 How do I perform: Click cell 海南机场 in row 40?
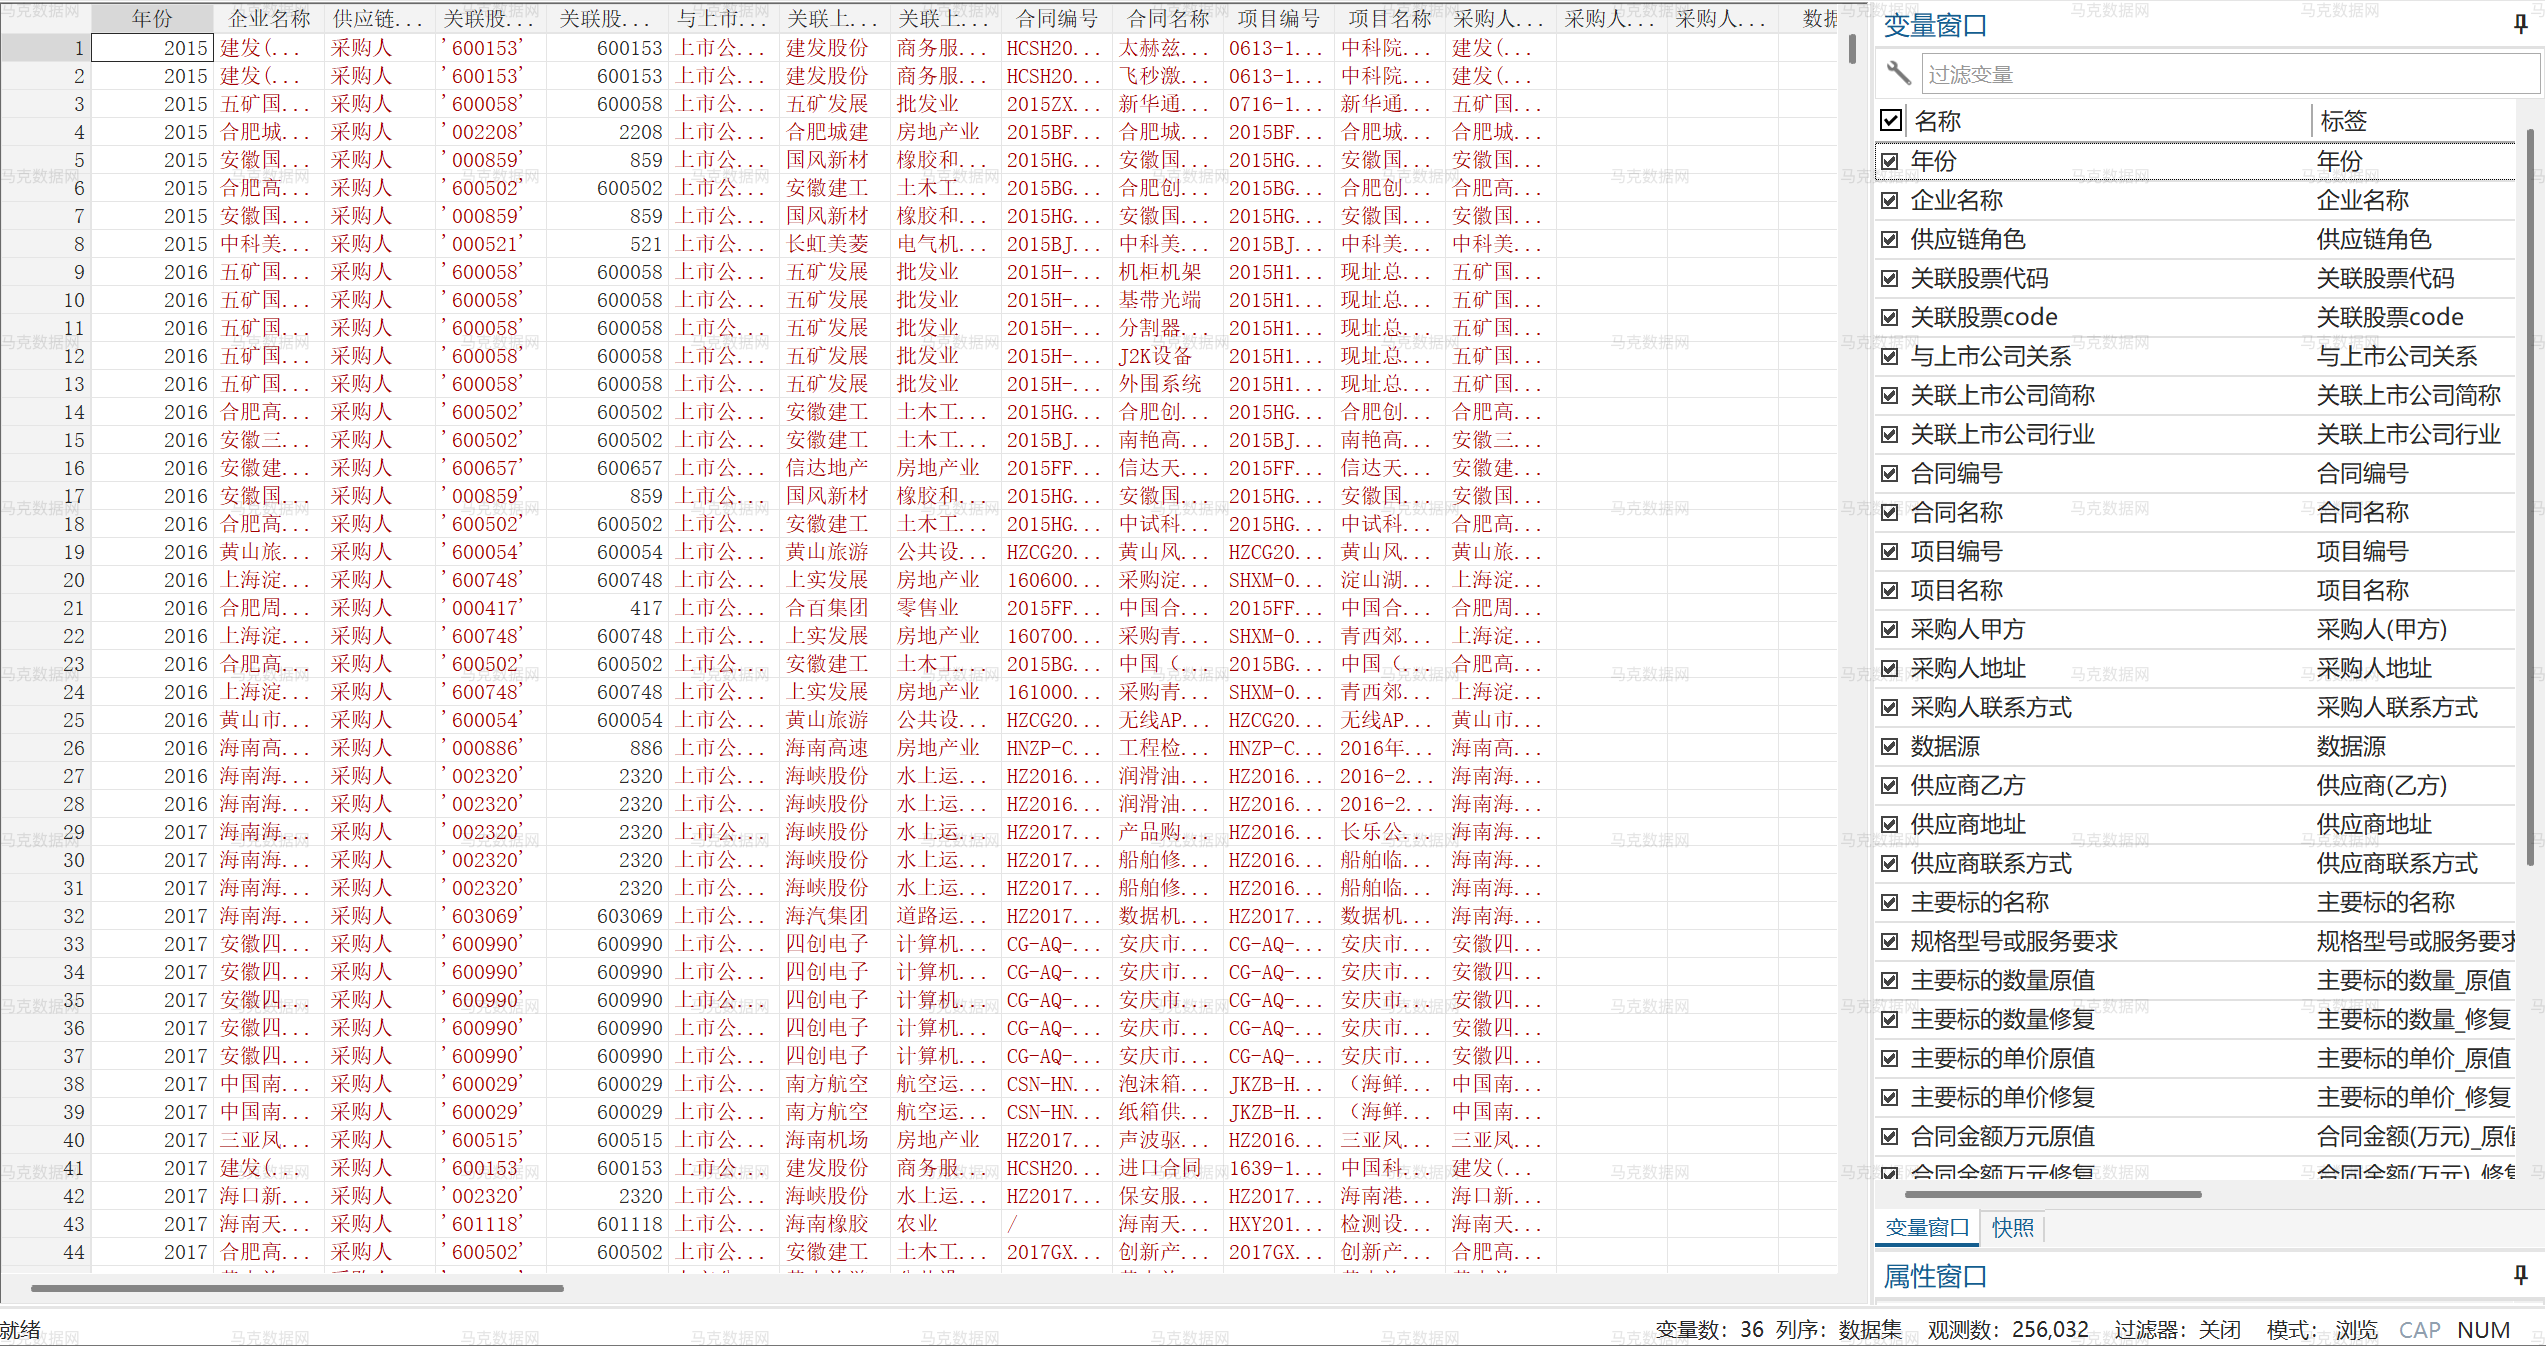tap(834, 1140)
